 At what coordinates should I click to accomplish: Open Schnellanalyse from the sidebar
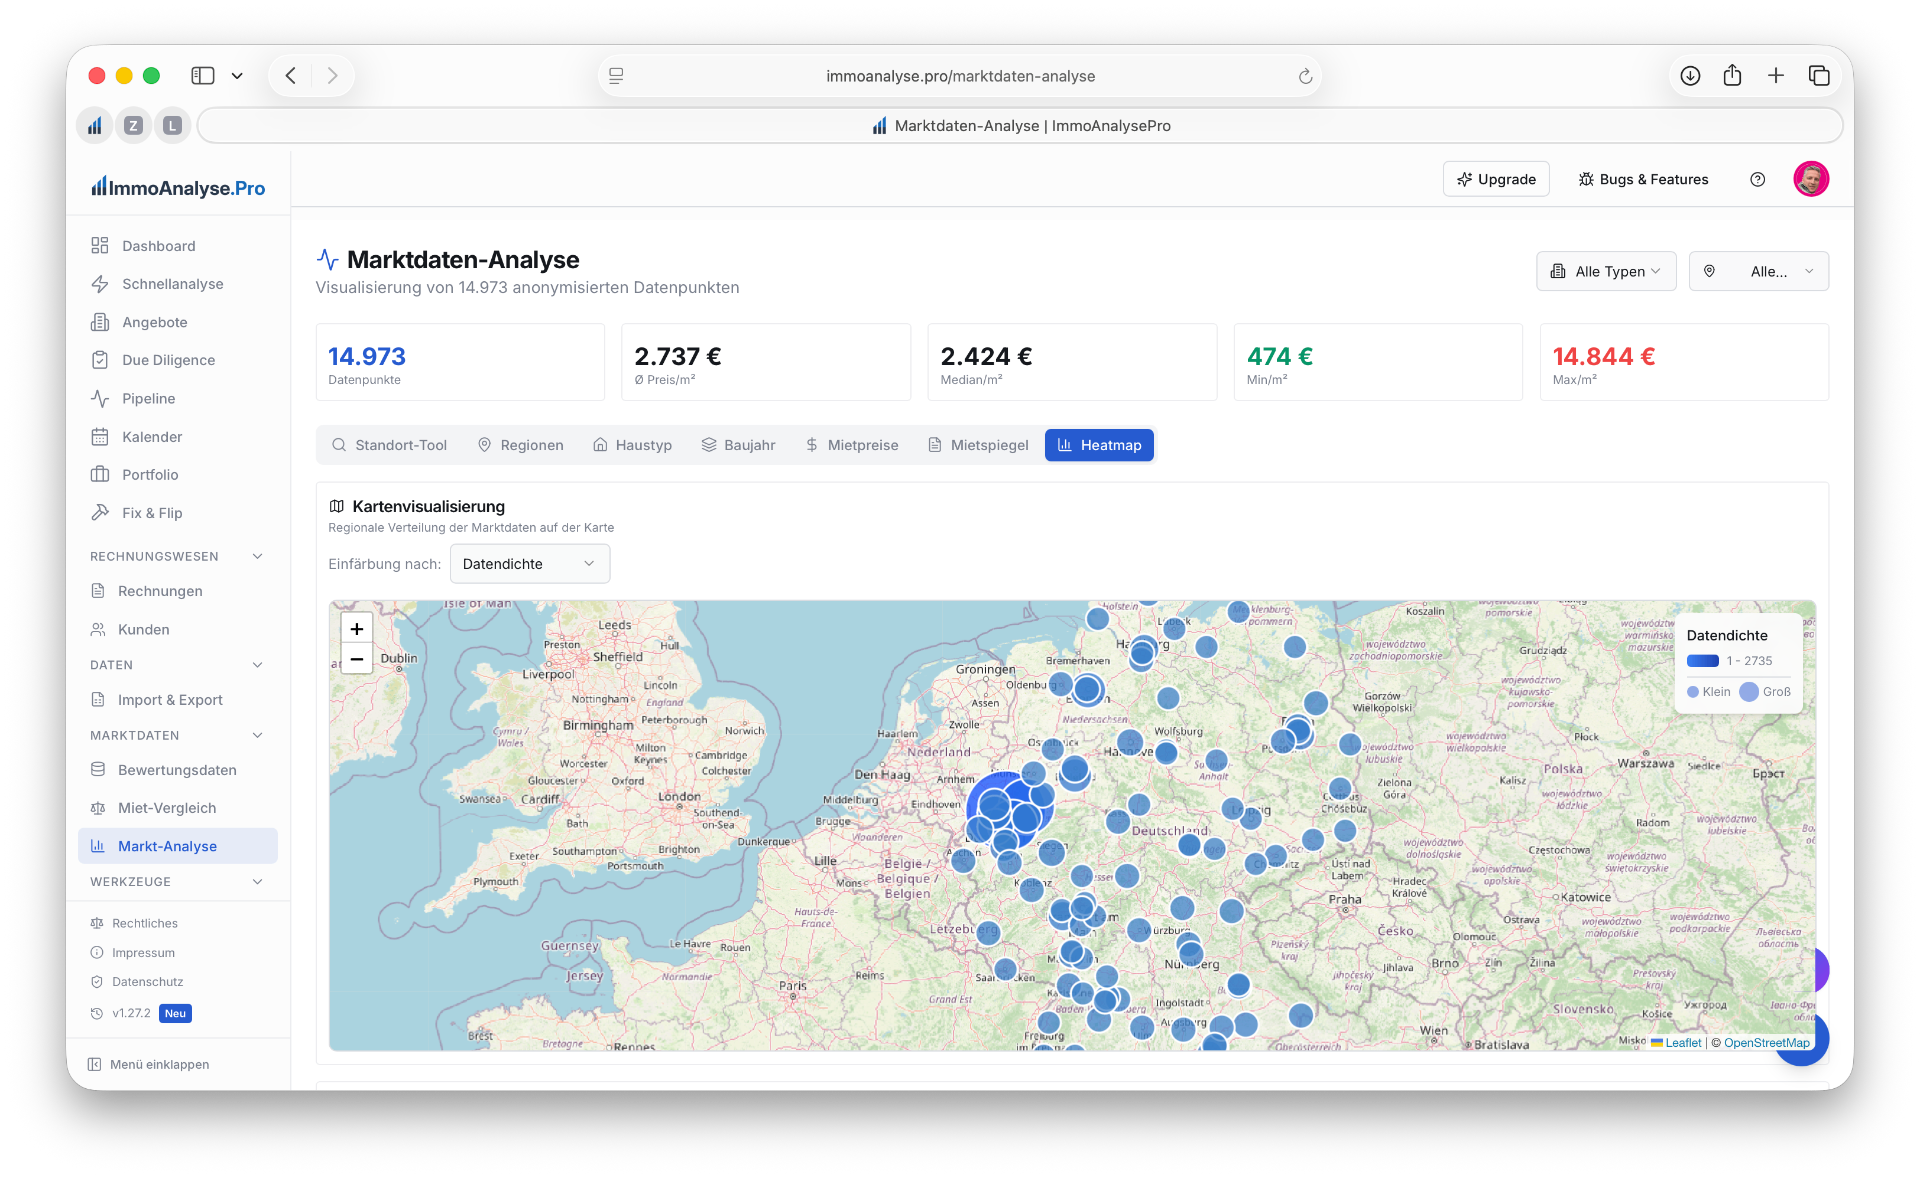(178, 284)
